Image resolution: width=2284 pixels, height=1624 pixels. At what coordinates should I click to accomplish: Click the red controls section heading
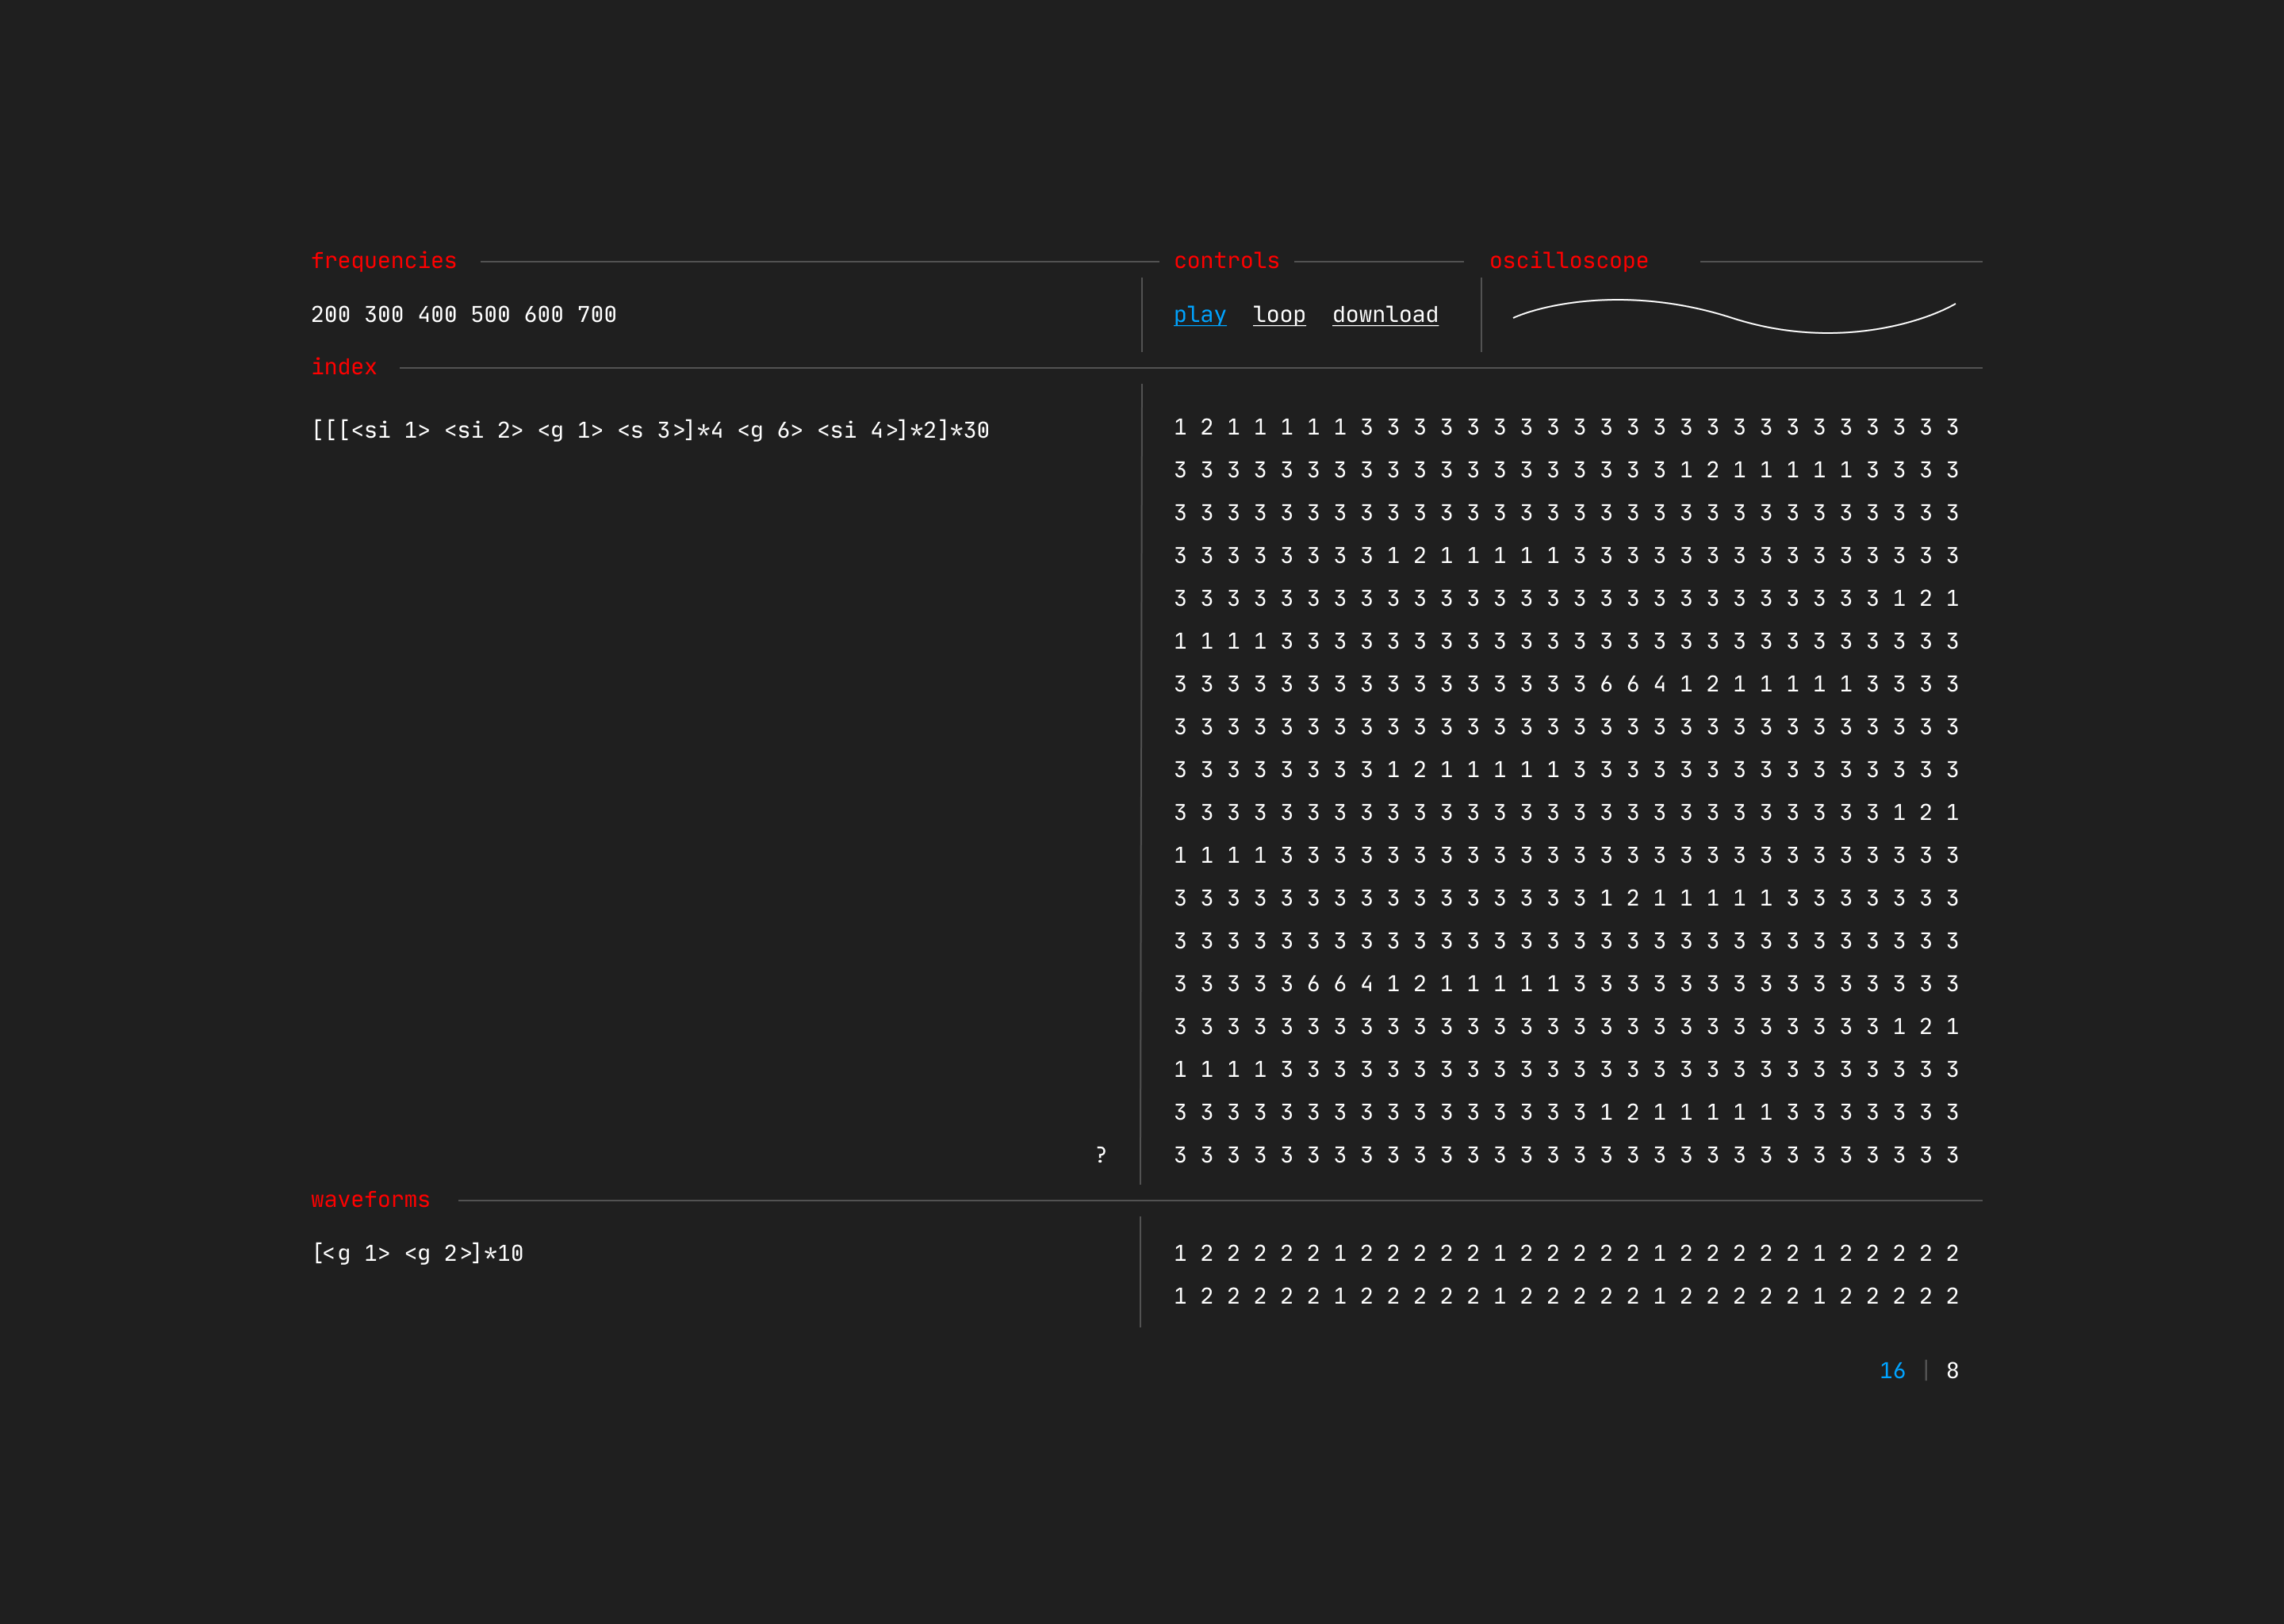click(1226, 261)
